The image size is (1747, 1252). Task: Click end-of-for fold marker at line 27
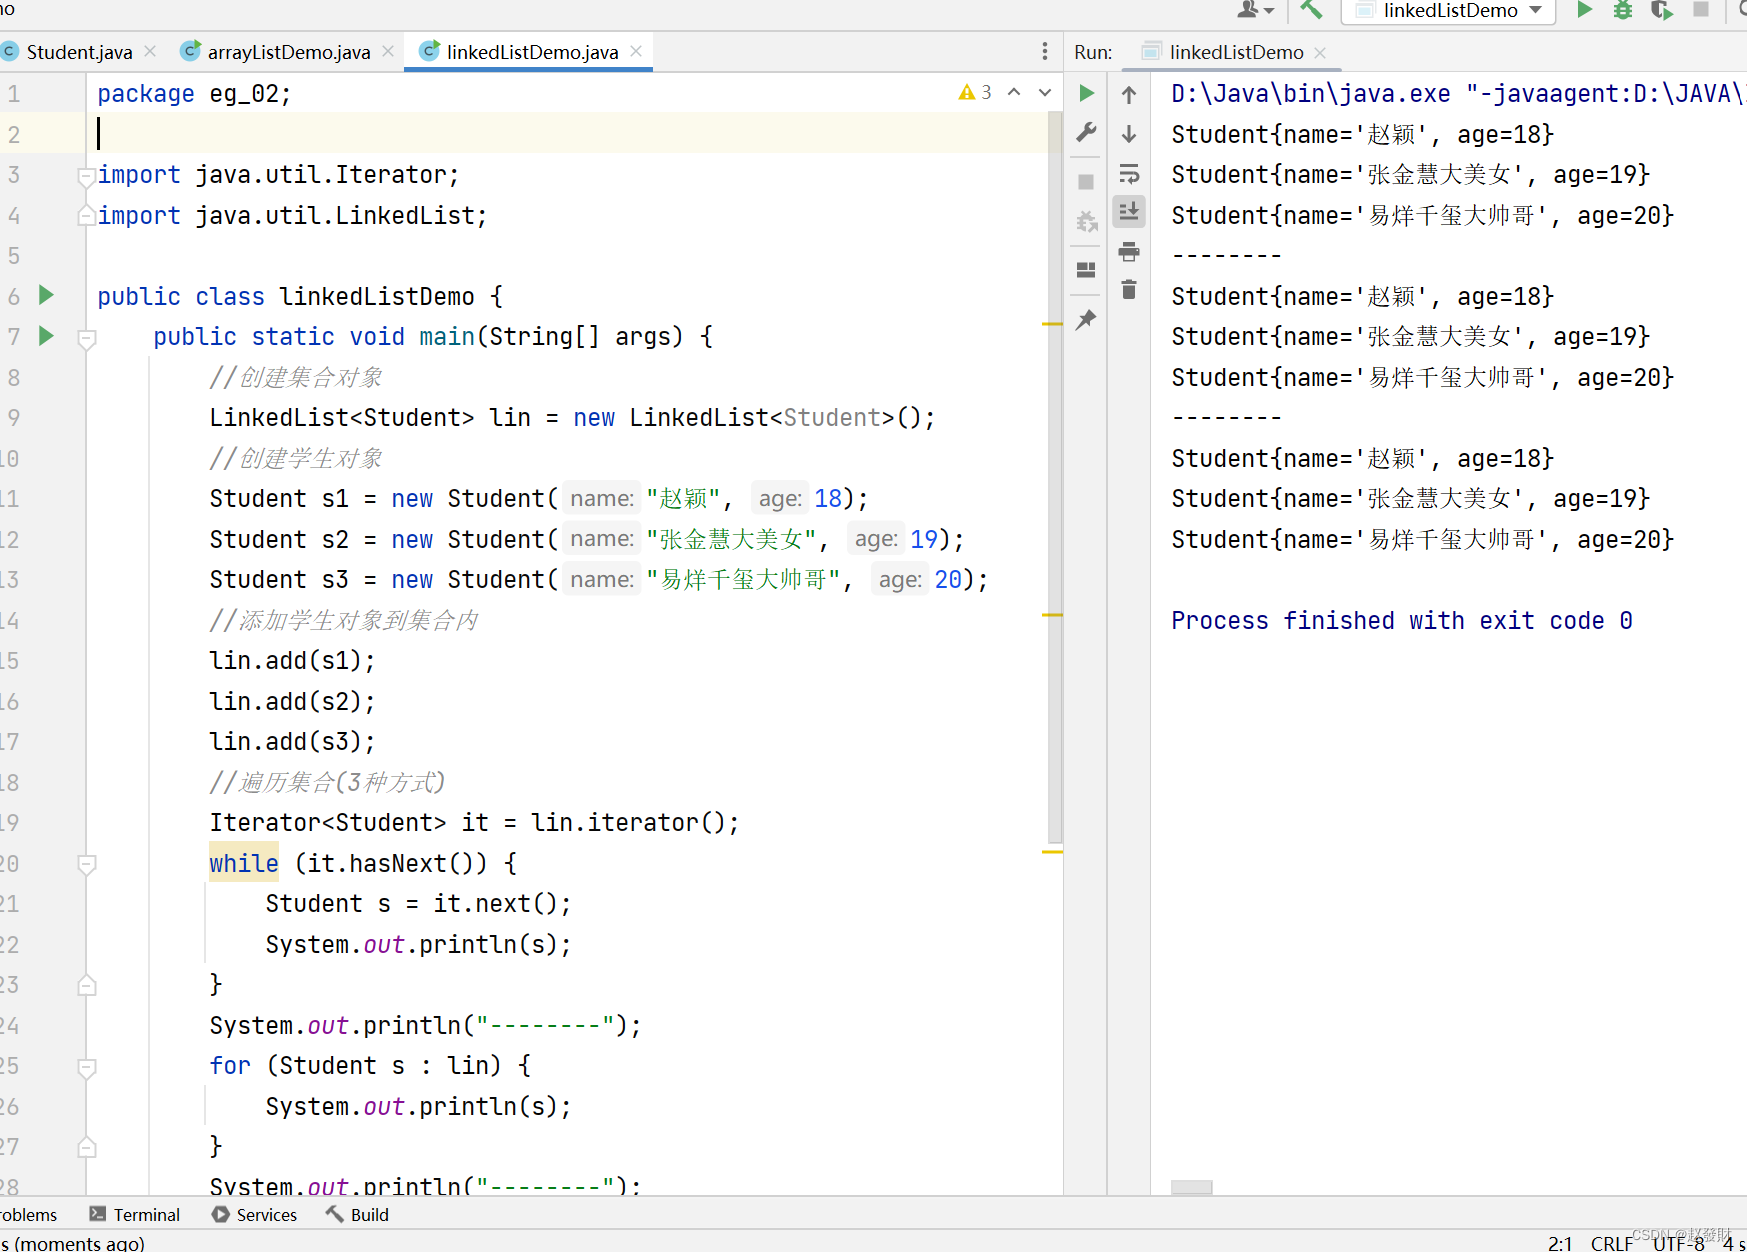86,1147
